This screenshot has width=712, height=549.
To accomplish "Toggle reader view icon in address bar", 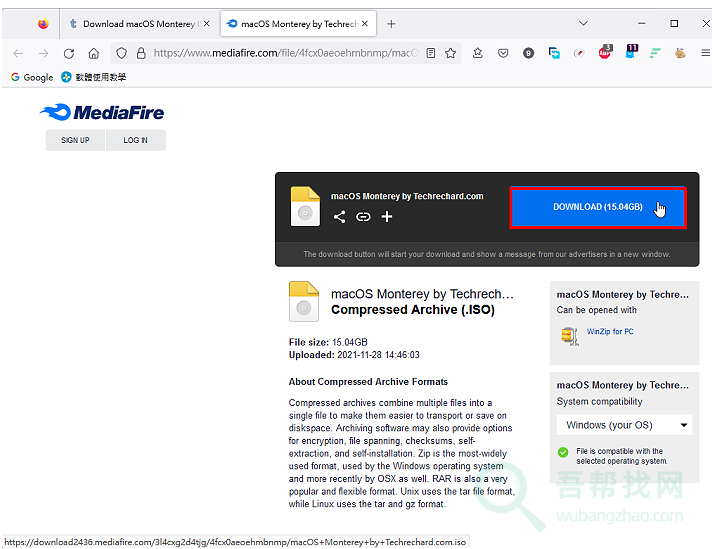I will 430,53.
